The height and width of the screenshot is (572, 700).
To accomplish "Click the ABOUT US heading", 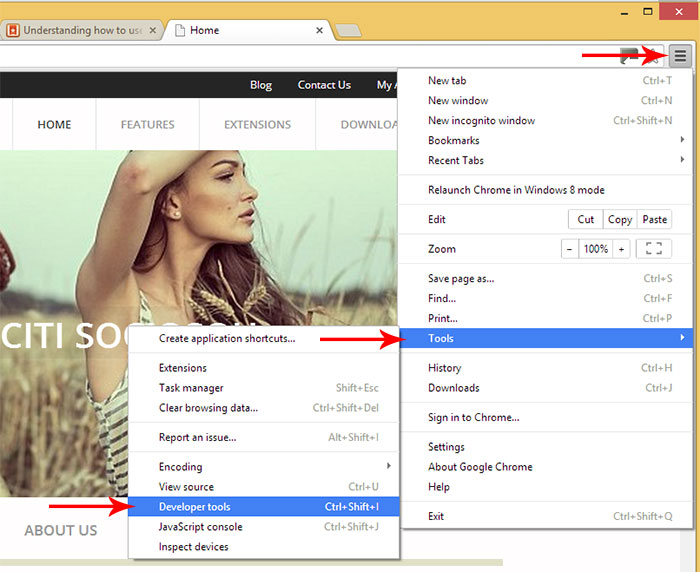I will (61, 530).
